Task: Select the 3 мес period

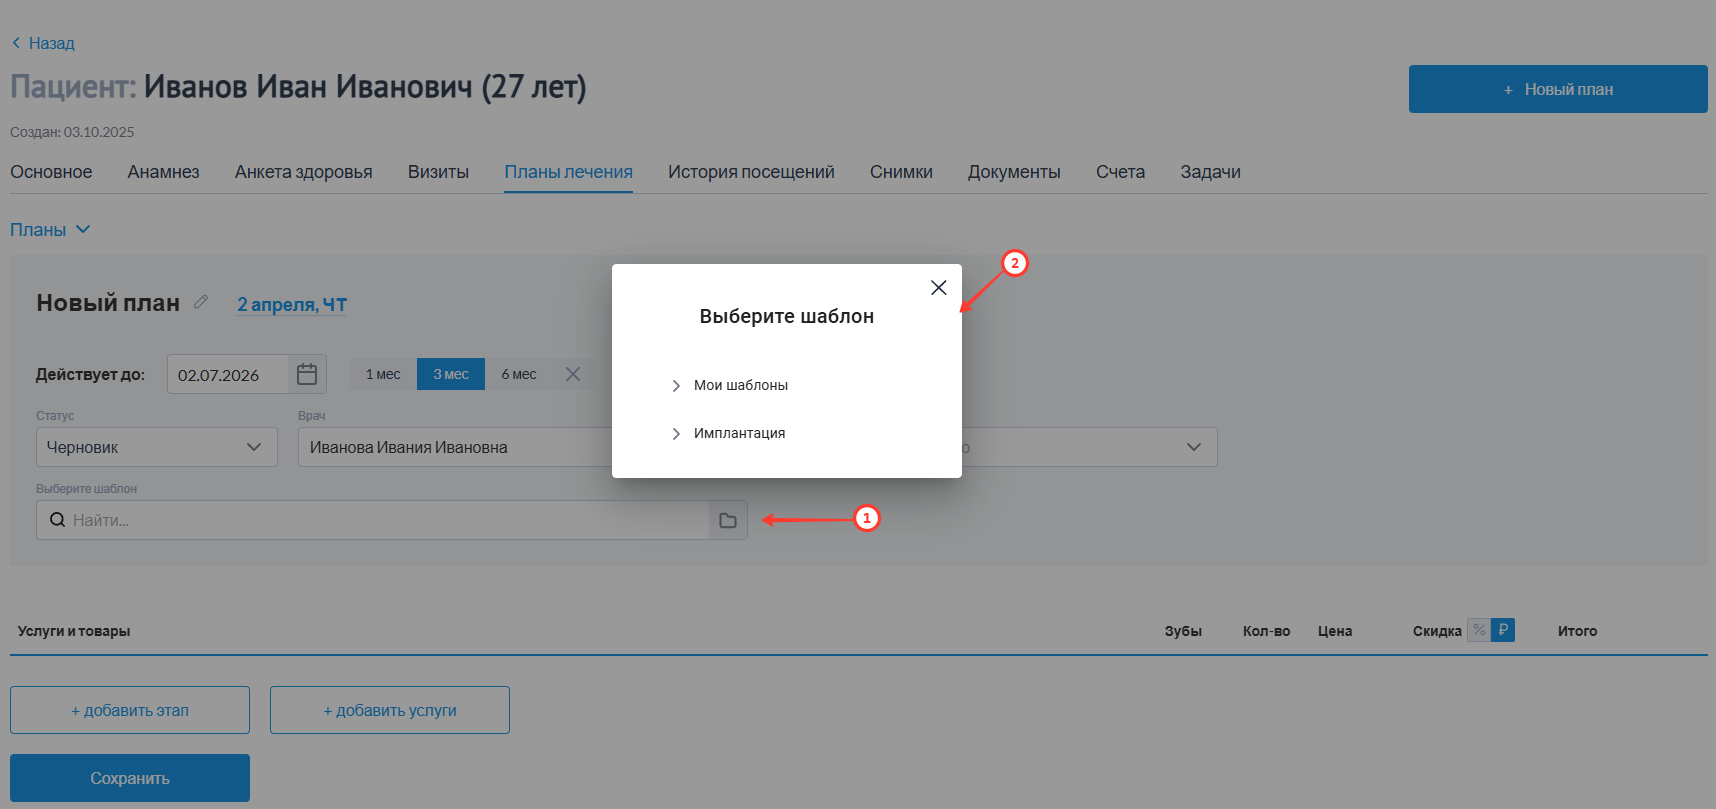Action: point(451,374)
